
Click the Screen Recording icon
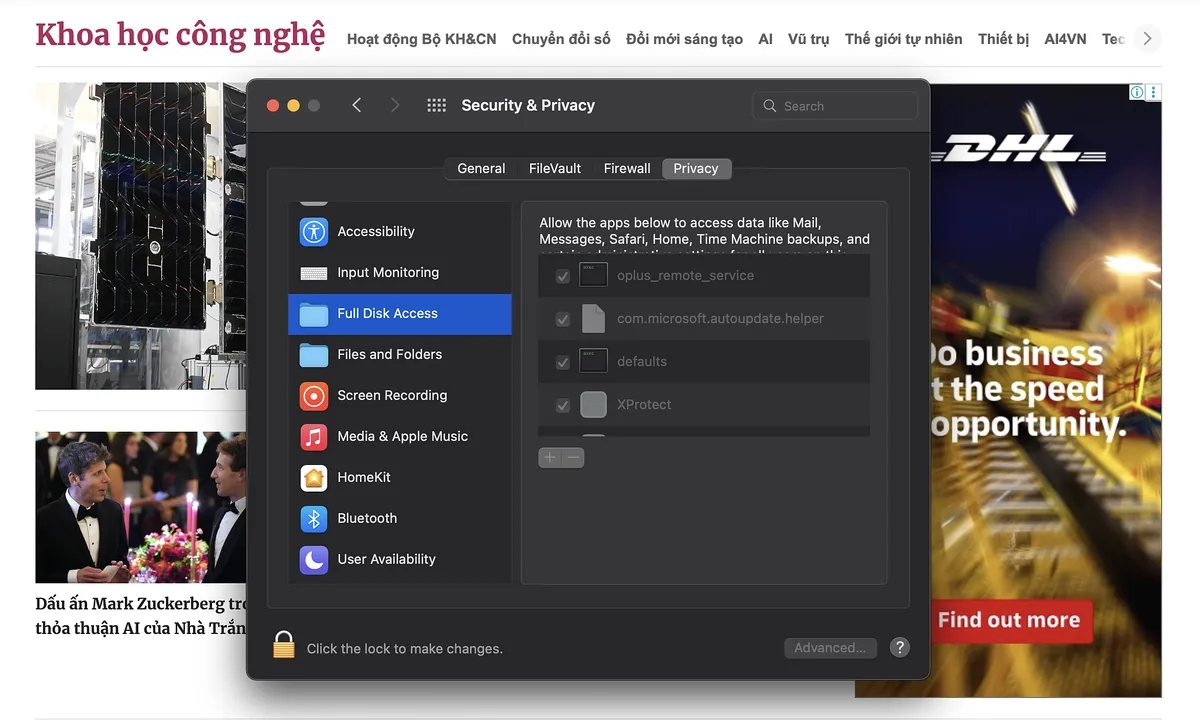pos(314,396)
